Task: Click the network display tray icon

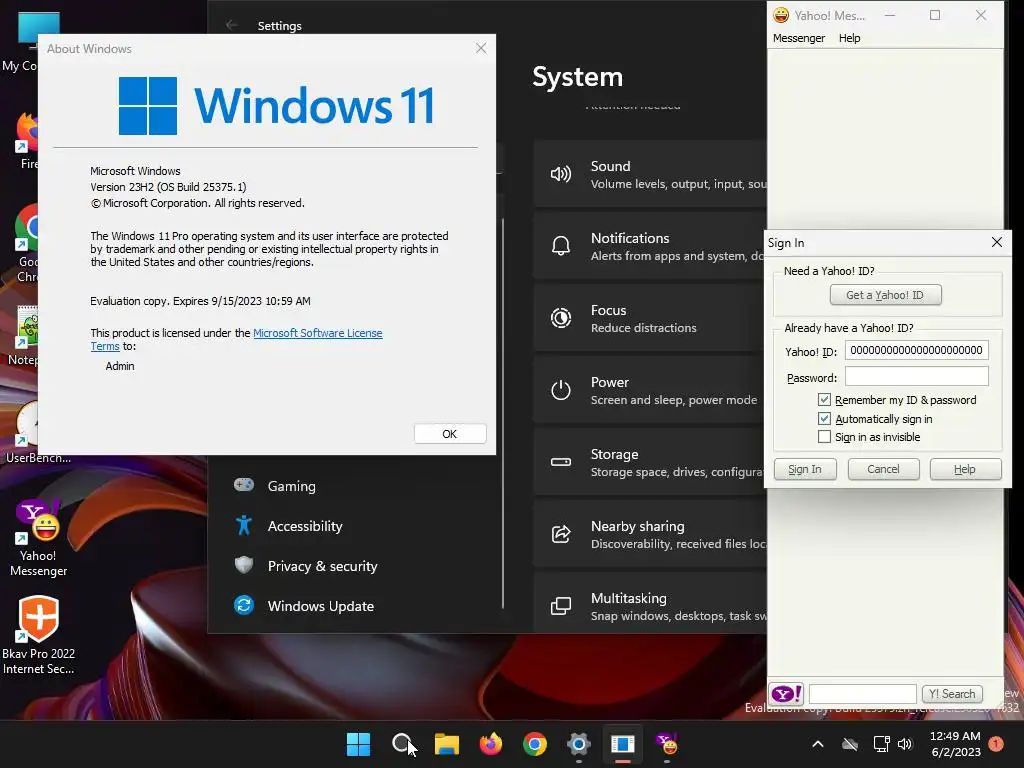Action: (882, 744)
